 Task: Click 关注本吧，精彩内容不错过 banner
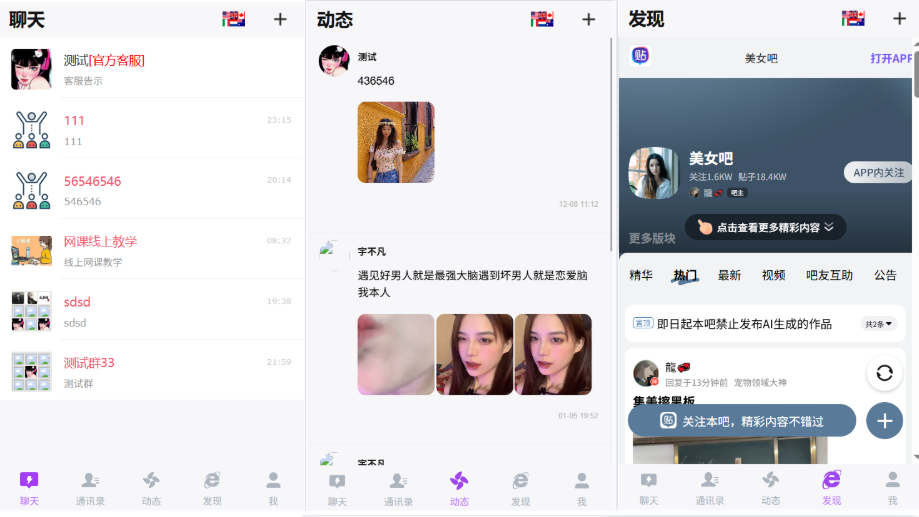[x=741, y=420]
